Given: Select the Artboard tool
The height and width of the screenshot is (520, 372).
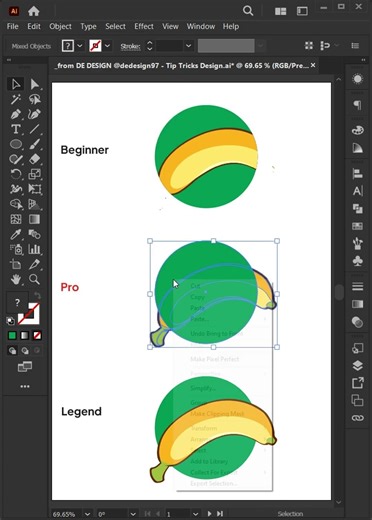Looking at the screenshot, I should tap(16, 264).
